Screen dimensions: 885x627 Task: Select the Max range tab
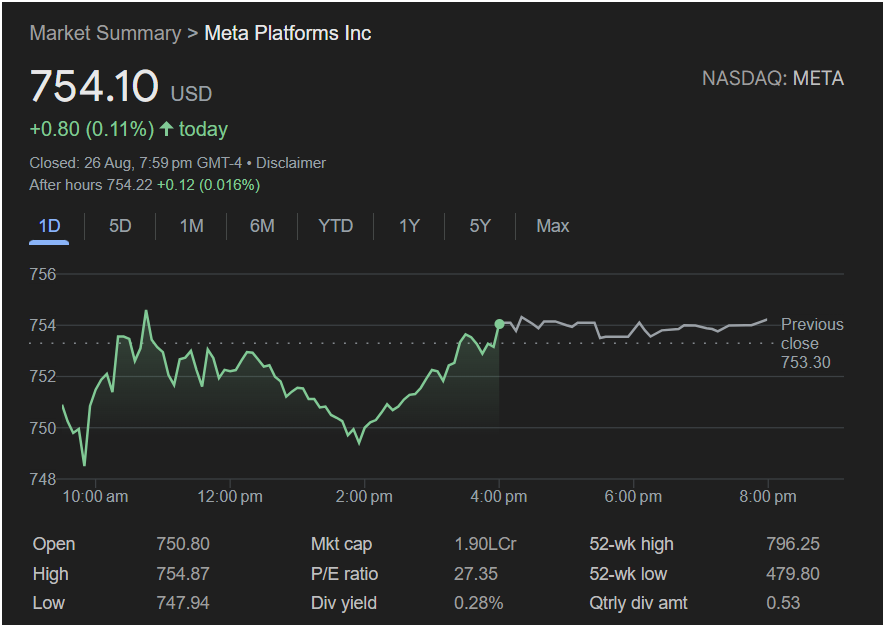point(552,226)
